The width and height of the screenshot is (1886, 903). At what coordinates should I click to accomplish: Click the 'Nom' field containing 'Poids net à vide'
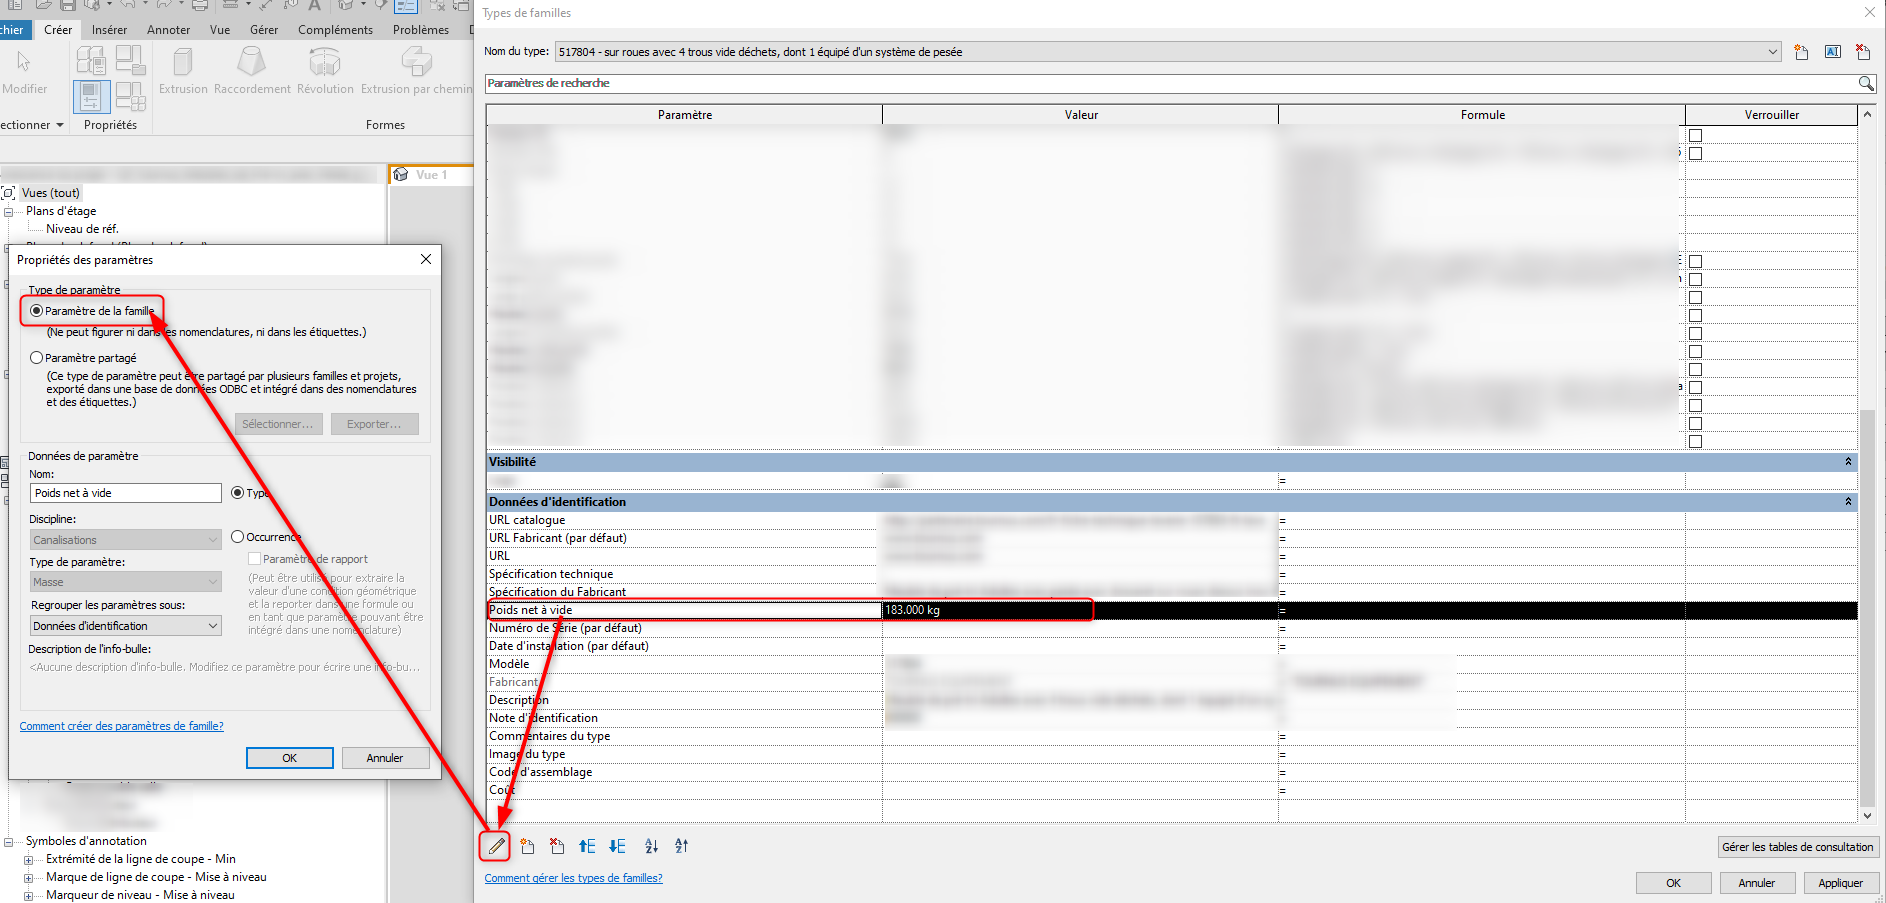pos(125,493)
